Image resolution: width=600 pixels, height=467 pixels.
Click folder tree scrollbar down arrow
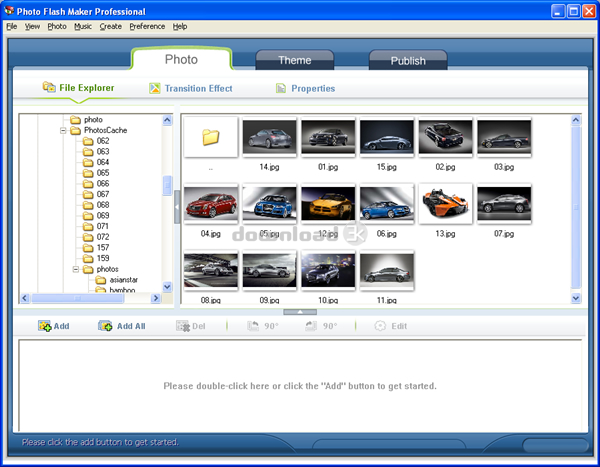pos(167,287)
